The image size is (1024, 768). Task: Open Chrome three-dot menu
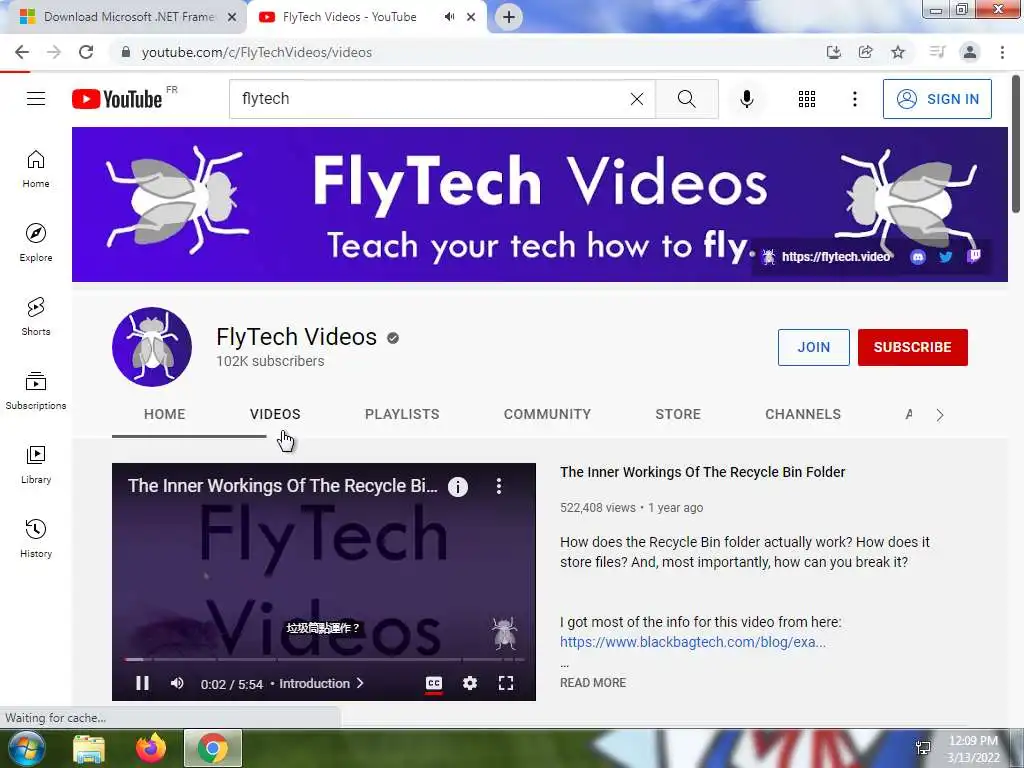coord(1002,52)
